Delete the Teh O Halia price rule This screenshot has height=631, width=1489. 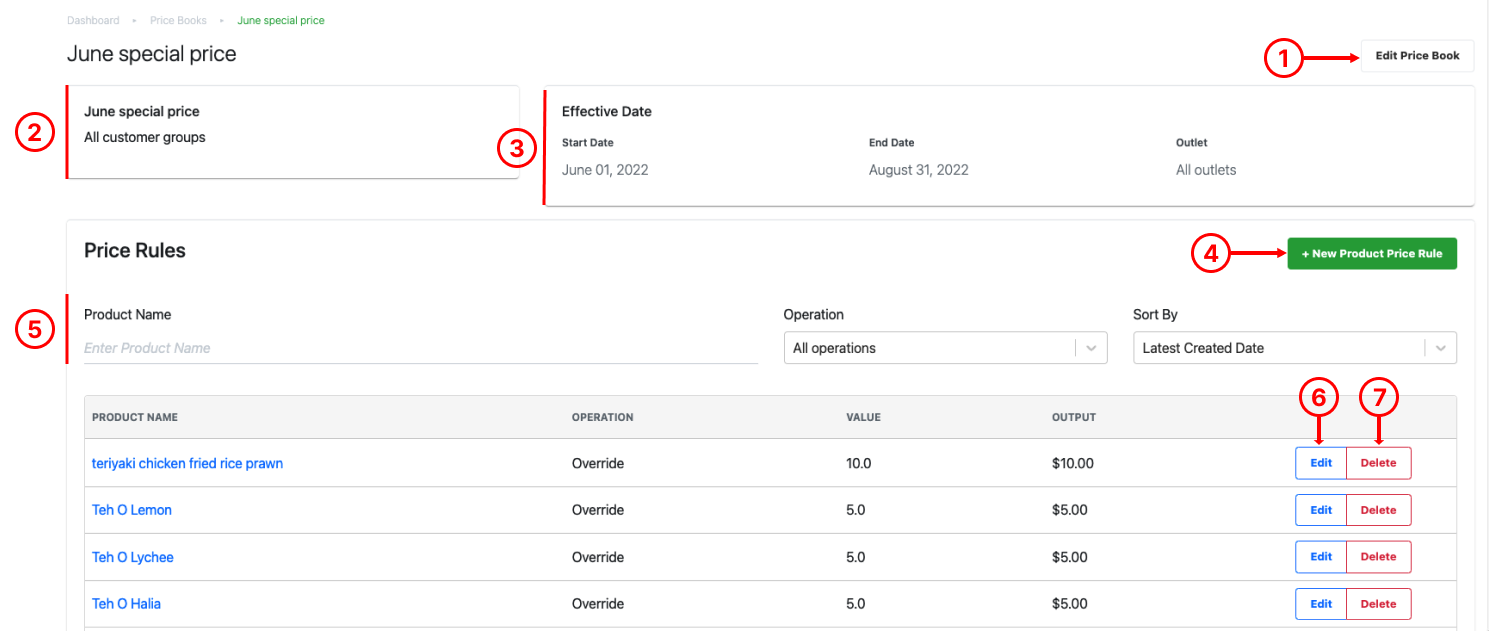1379,604
